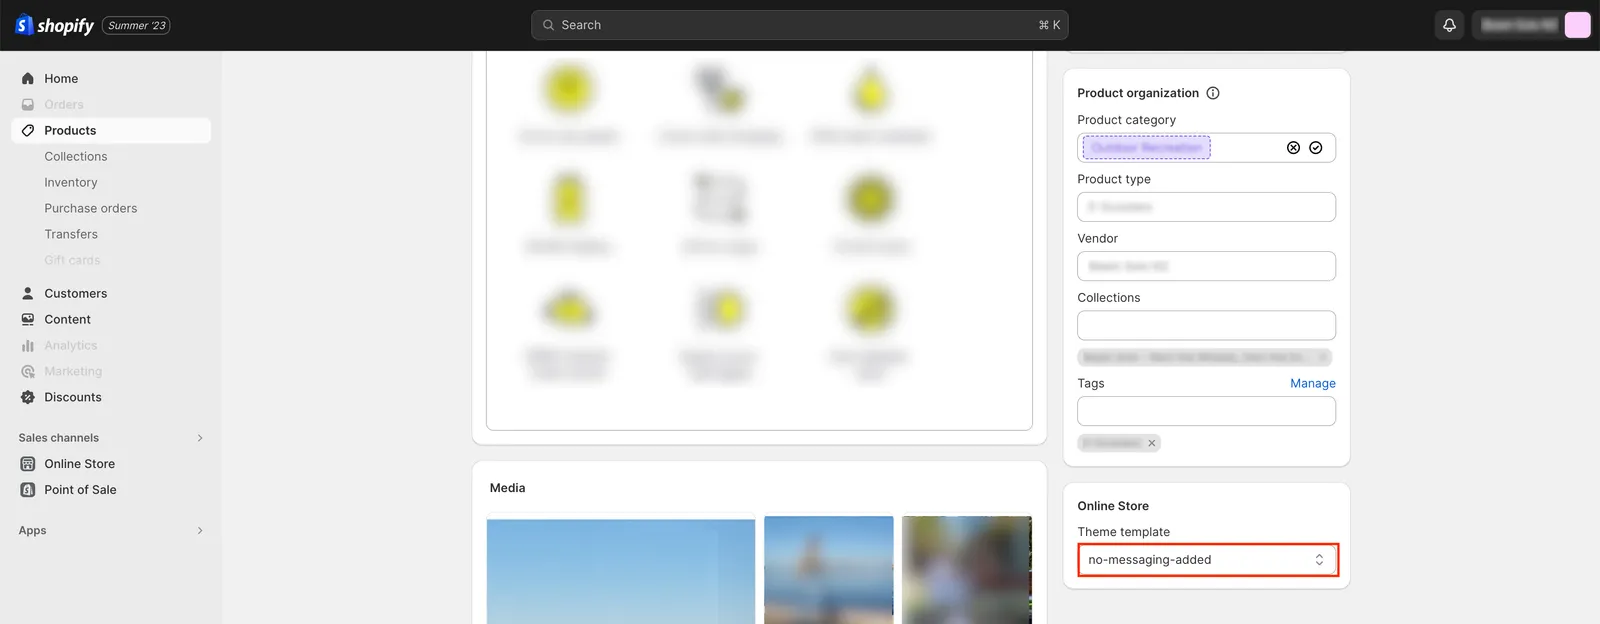Select the large blue media thumbnail
This screenshot has height=624, width=1600.
tap(621, 570)
